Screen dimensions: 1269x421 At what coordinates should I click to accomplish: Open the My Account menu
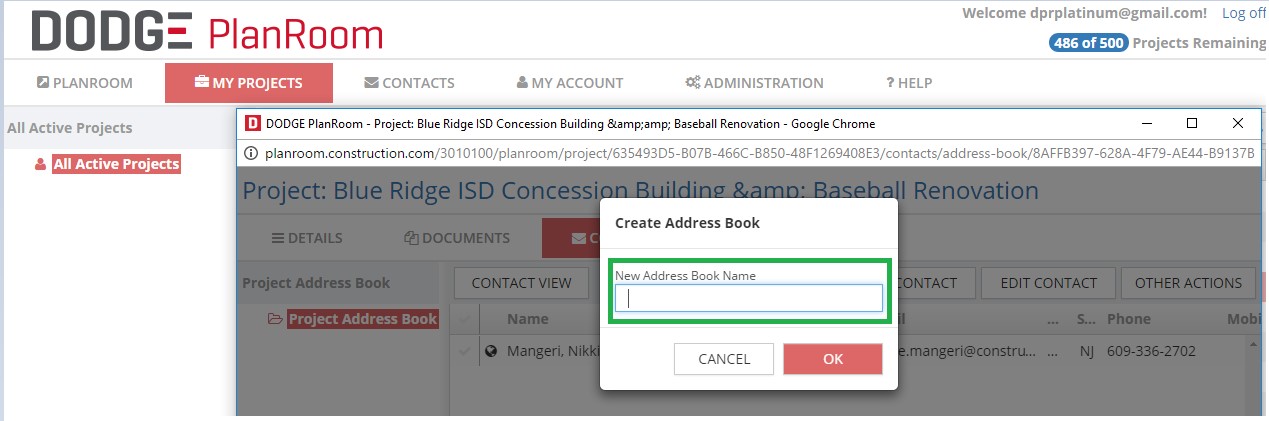click(x=569, y=83)
